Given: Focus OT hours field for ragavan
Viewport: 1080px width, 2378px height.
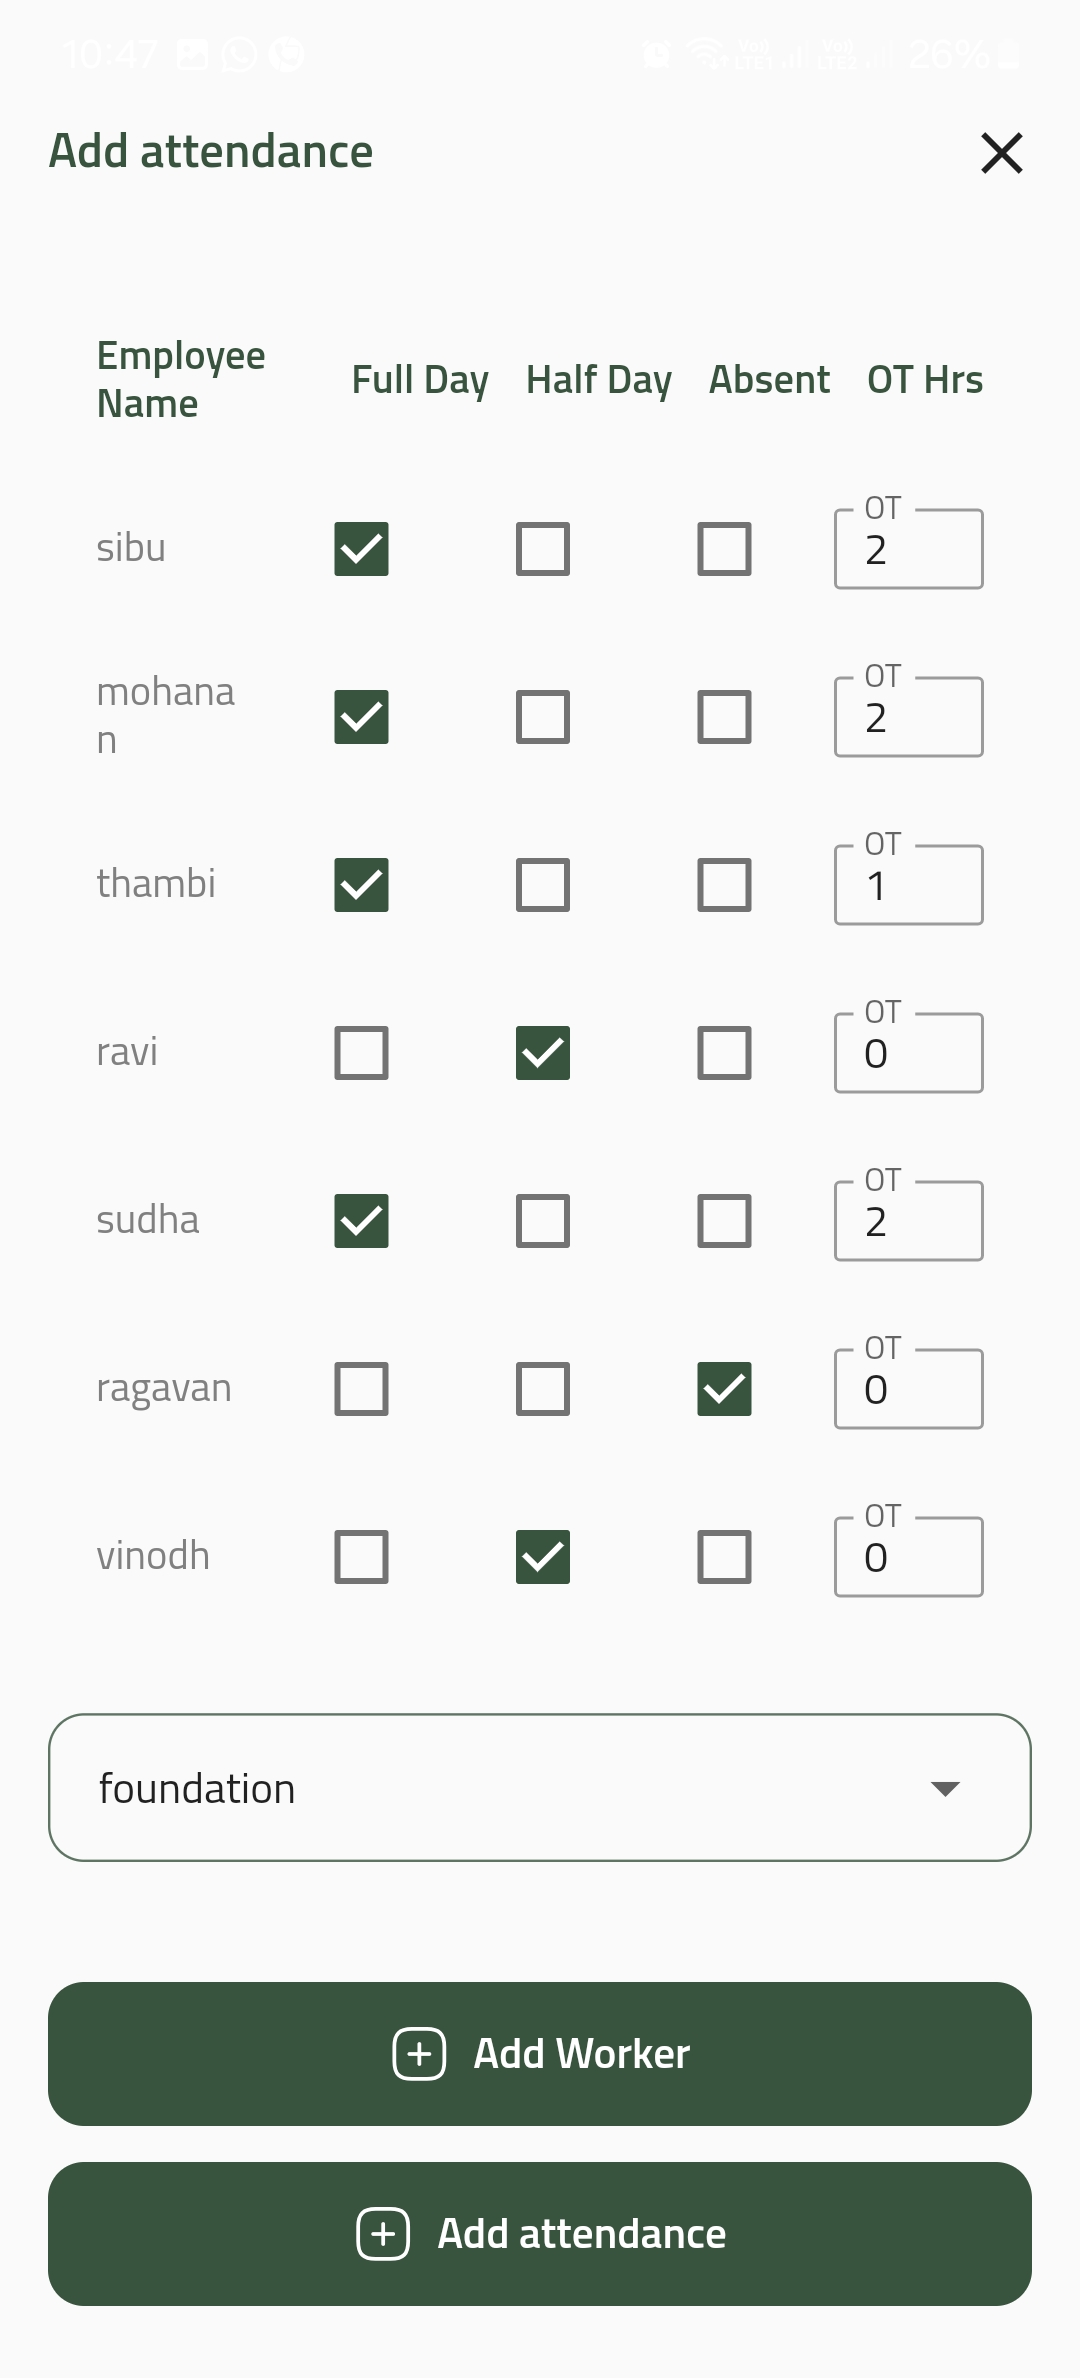Looking at the screenshot, I should pyautogui.click(x=908, y=1390).
